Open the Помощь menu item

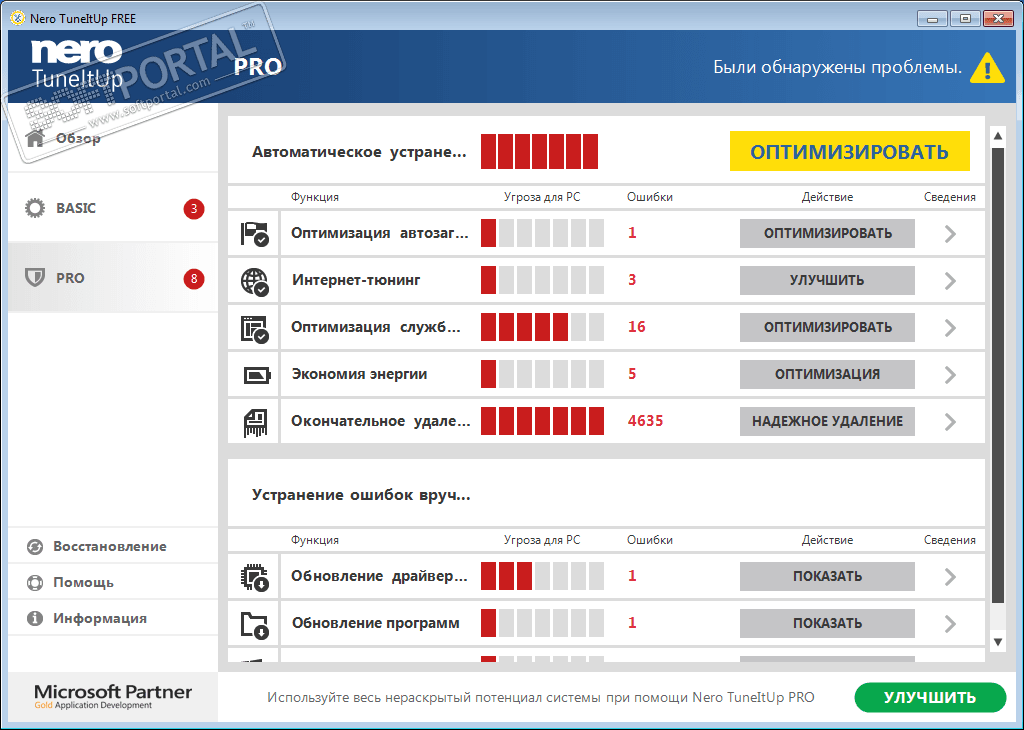tap(113, 582)
